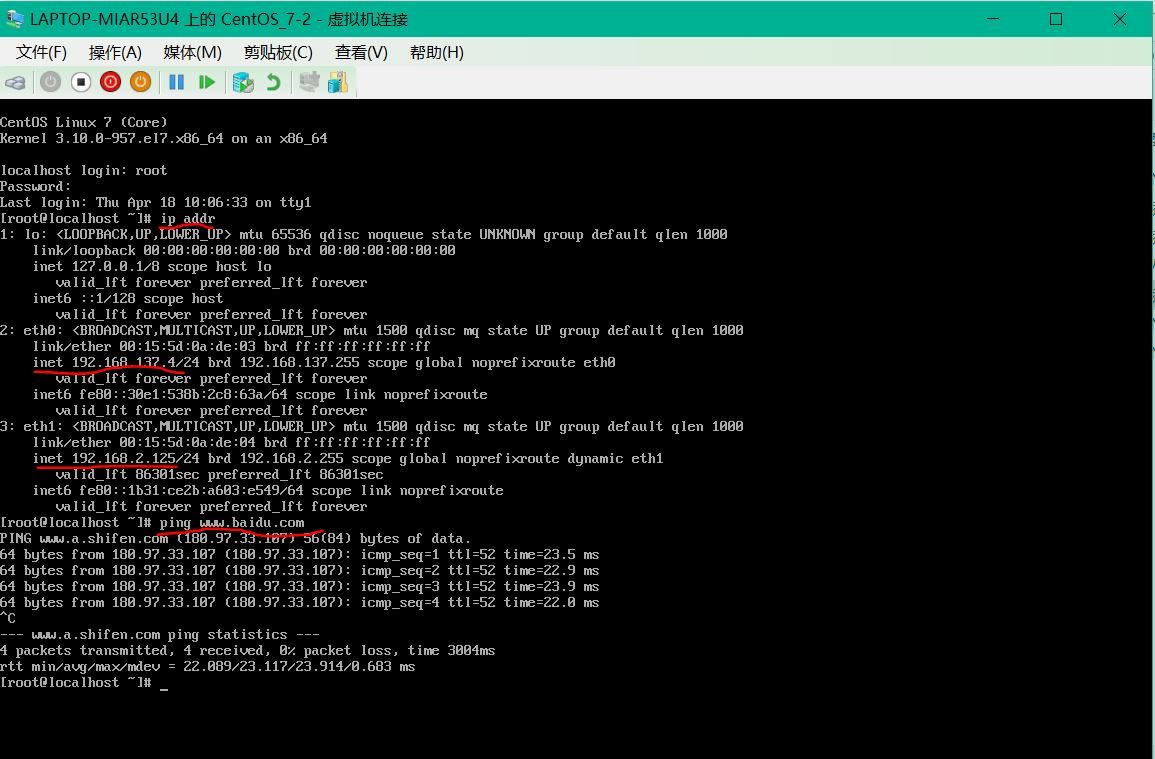Click the eth0 address '192.168.137.4/24'
Screen dimensions: 1155x759
click(136, 363)
